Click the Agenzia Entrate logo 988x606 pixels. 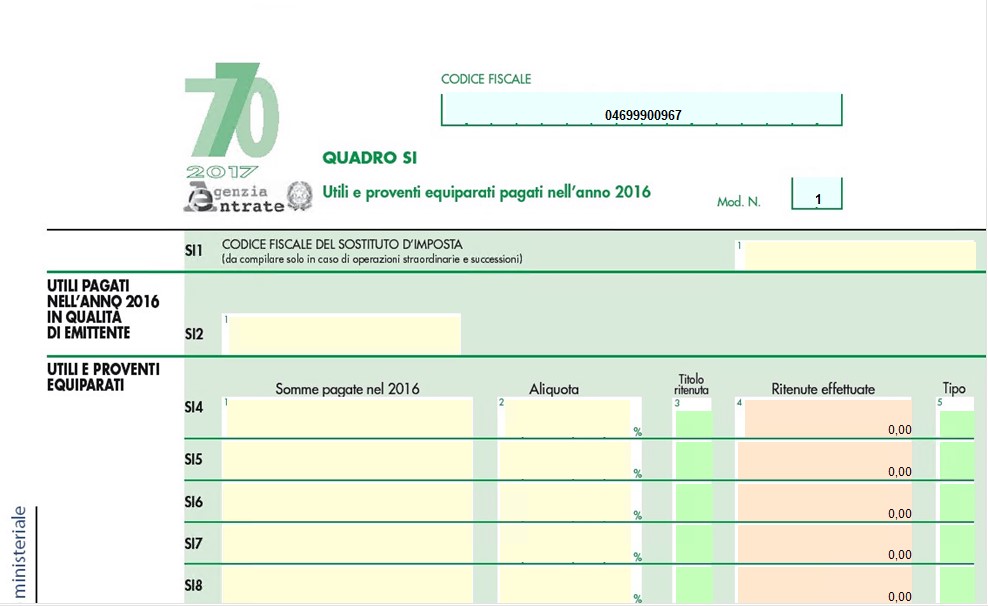point(234,198)
